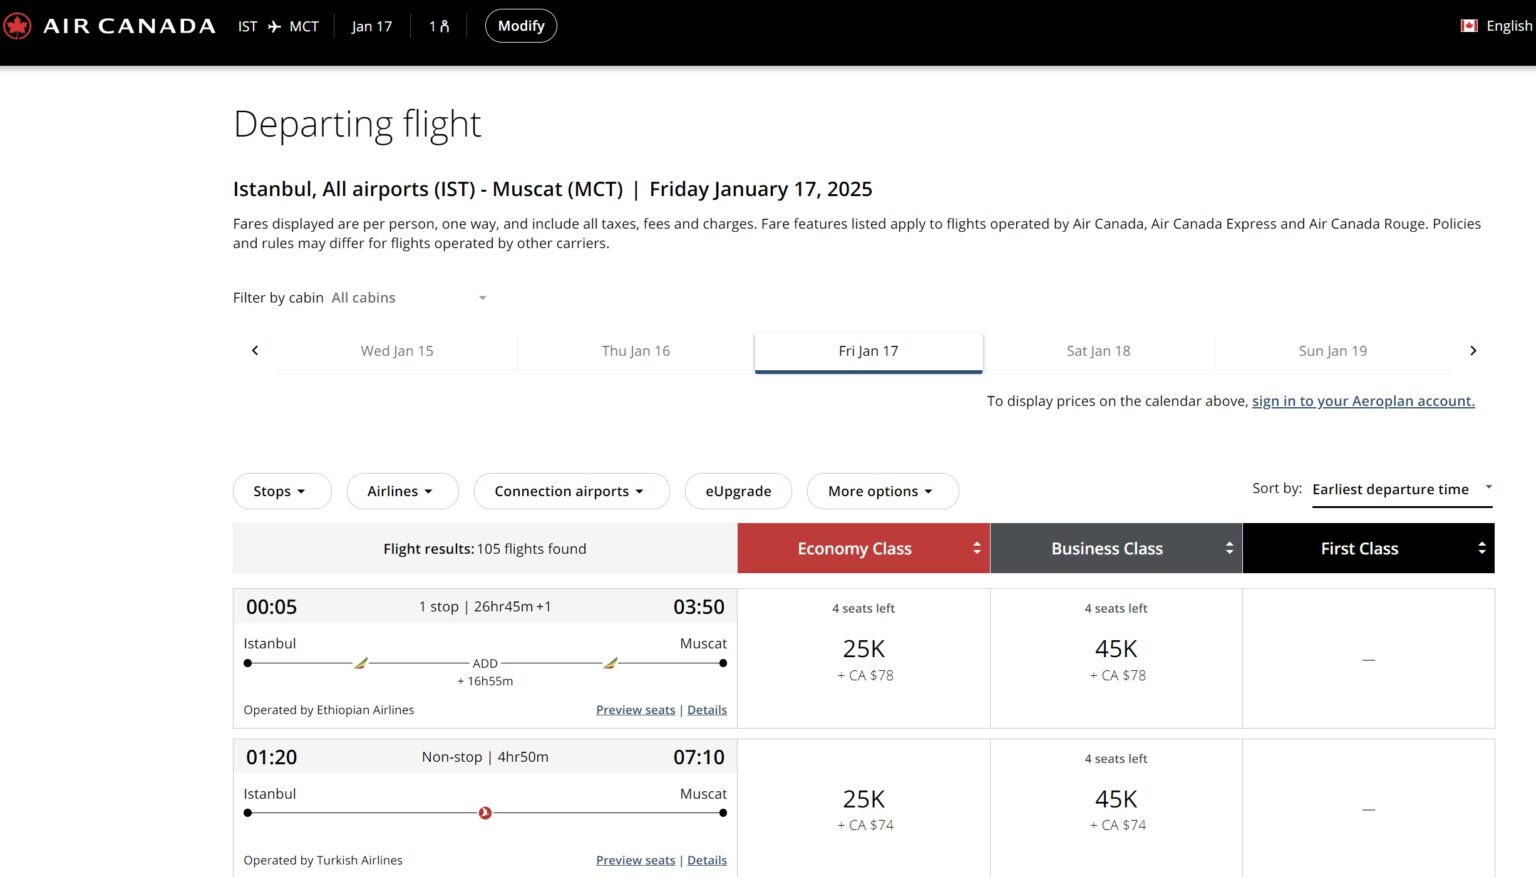1536x877 pixels.
Task: Click the sort arrows on Business Class header
Action: point(1229,548)
